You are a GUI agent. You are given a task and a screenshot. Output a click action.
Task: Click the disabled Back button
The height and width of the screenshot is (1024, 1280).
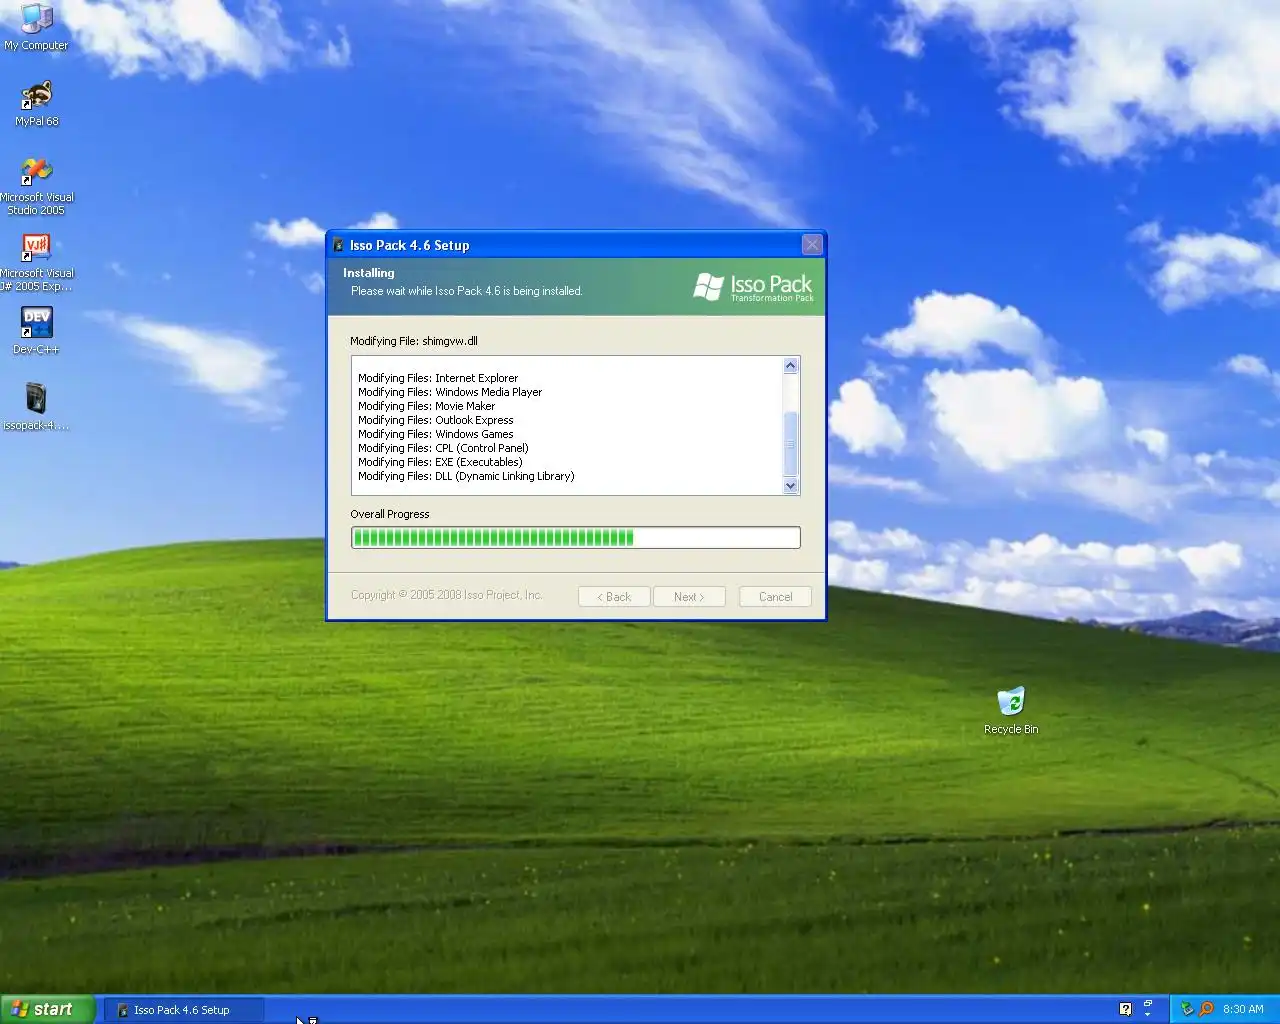point(614,597)
